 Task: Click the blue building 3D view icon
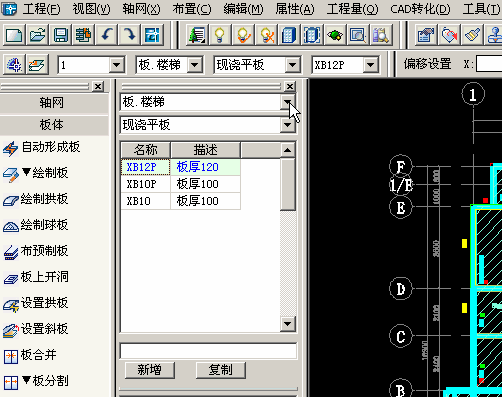(x=289, y=35)
